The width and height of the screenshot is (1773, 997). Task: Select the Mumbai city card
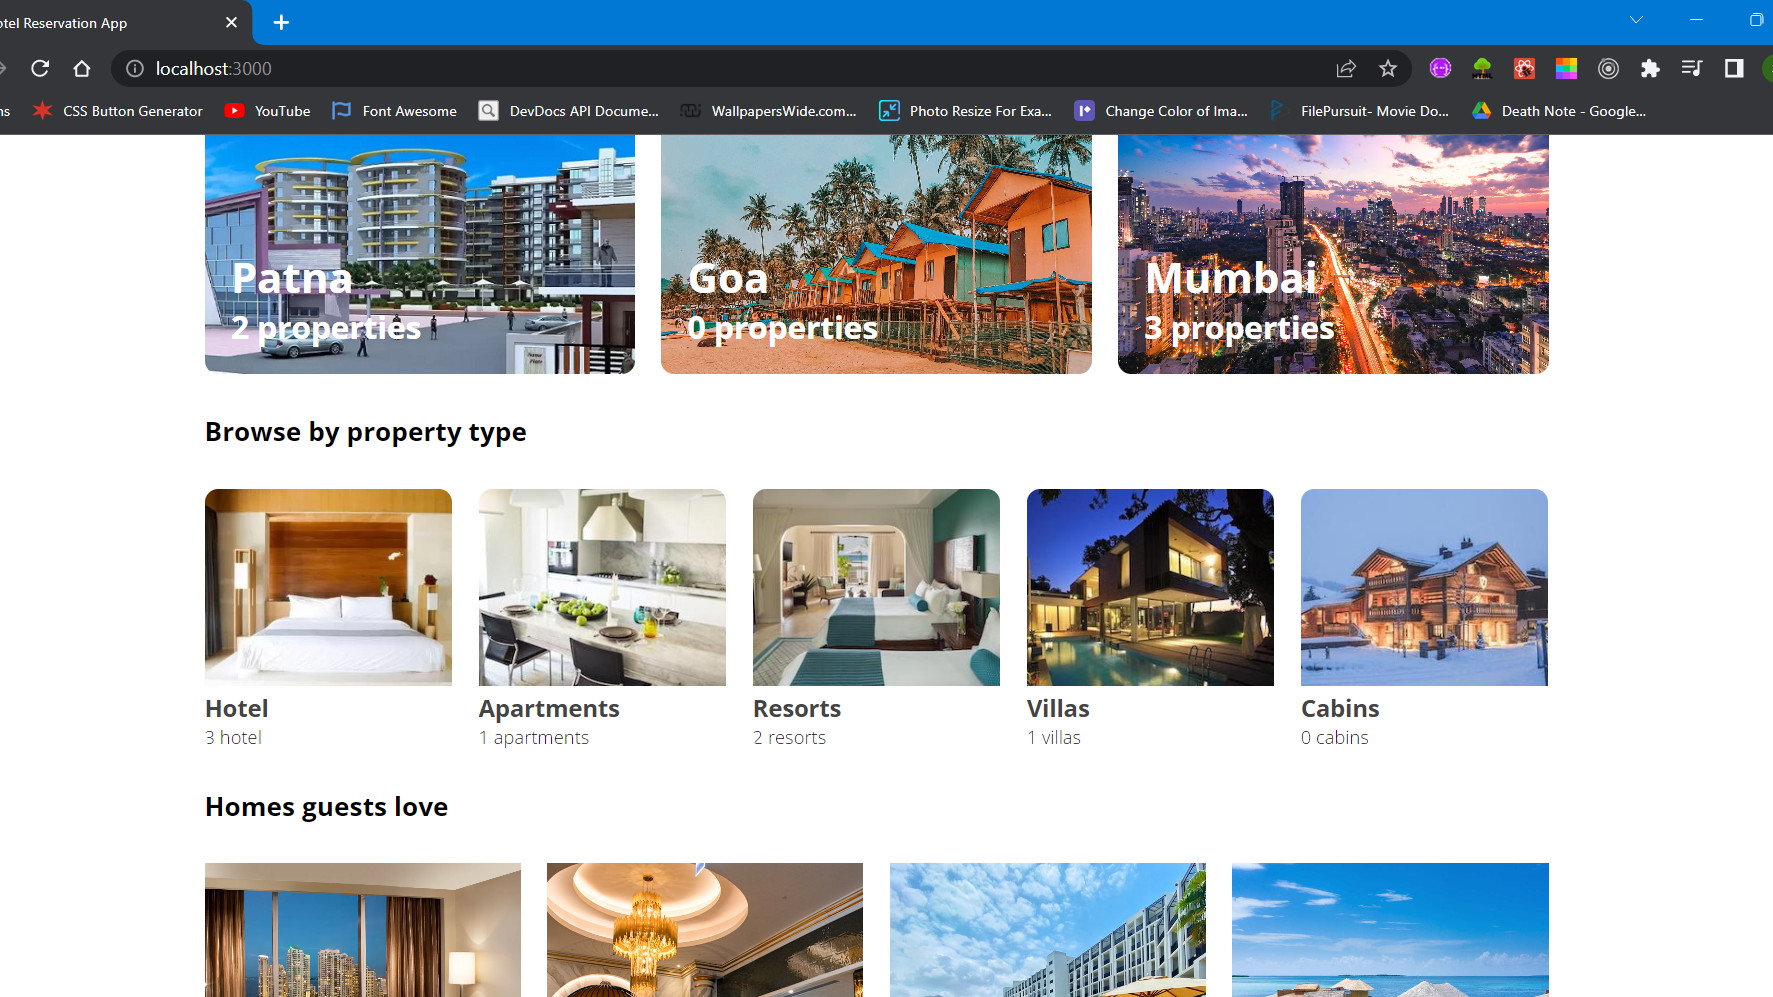point(1332,254)
